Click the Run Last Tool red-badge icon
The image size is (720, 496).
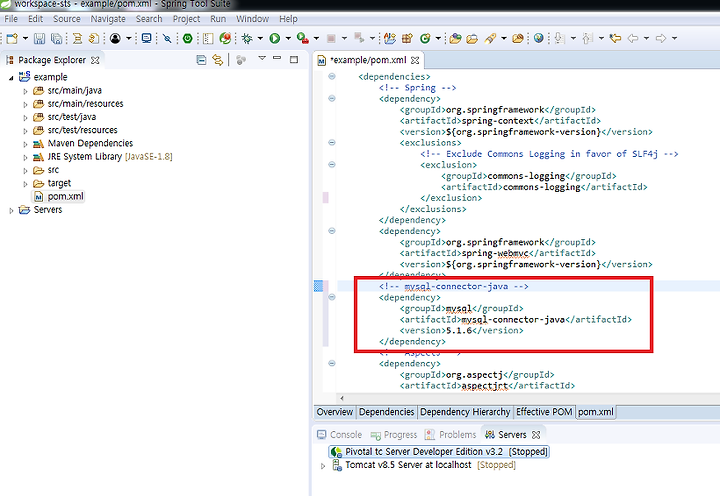(x=302, y=39)
